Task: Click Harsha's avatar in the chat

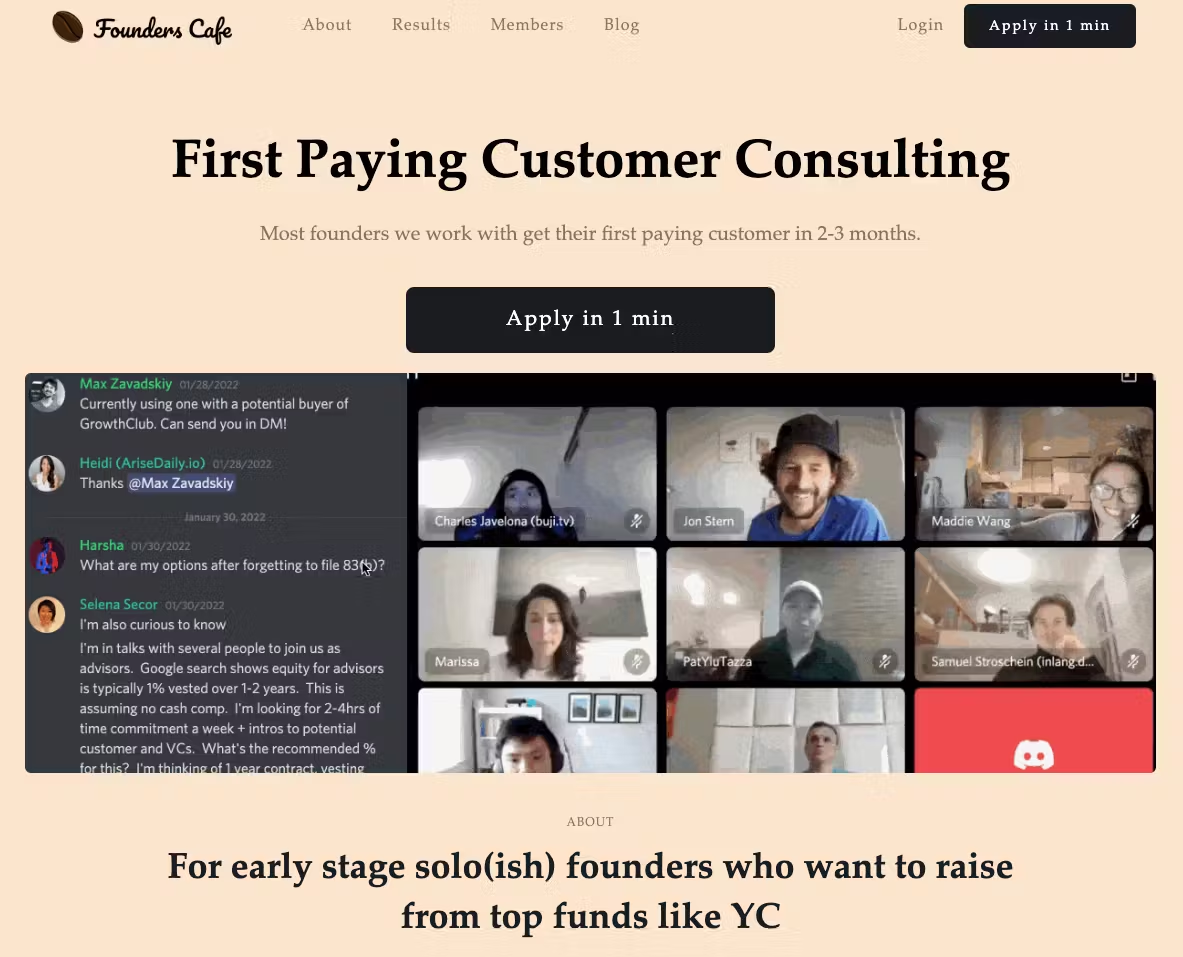Action: (47, 555)
